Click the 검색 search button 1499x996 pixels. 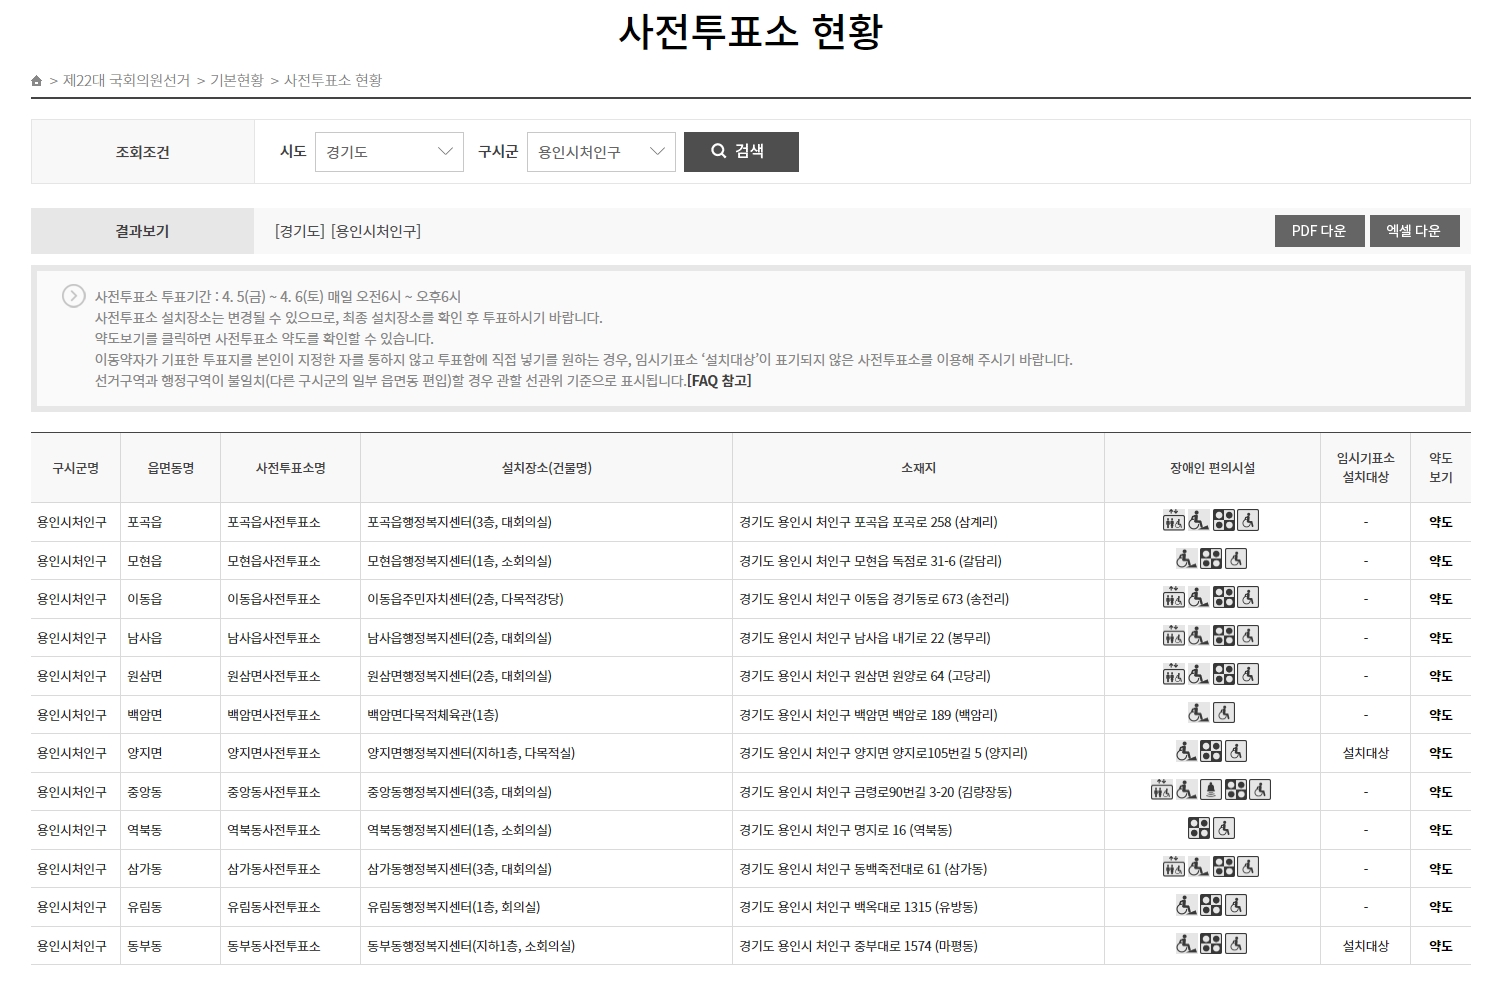(x=741, y=152)
